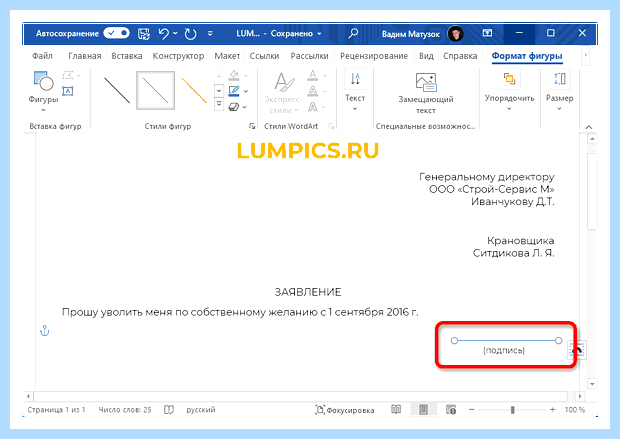Click the vertical scrollbar up arrow
Viewport: 620px width, 439px height.
592,139
